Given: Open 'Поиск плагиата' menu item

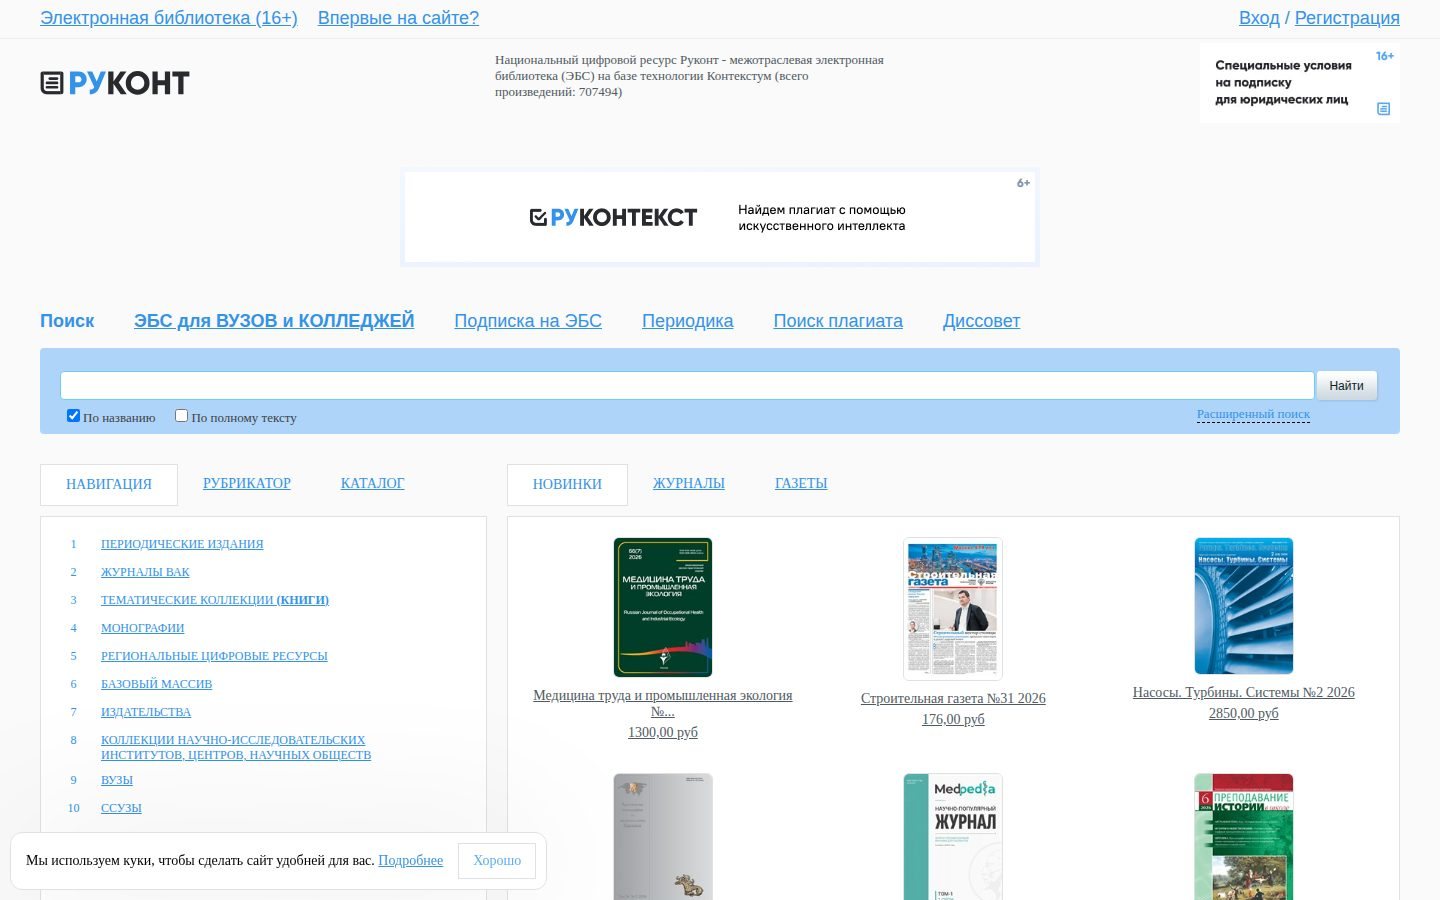Looking at the screenshot, I should click(x=838, y=321).
